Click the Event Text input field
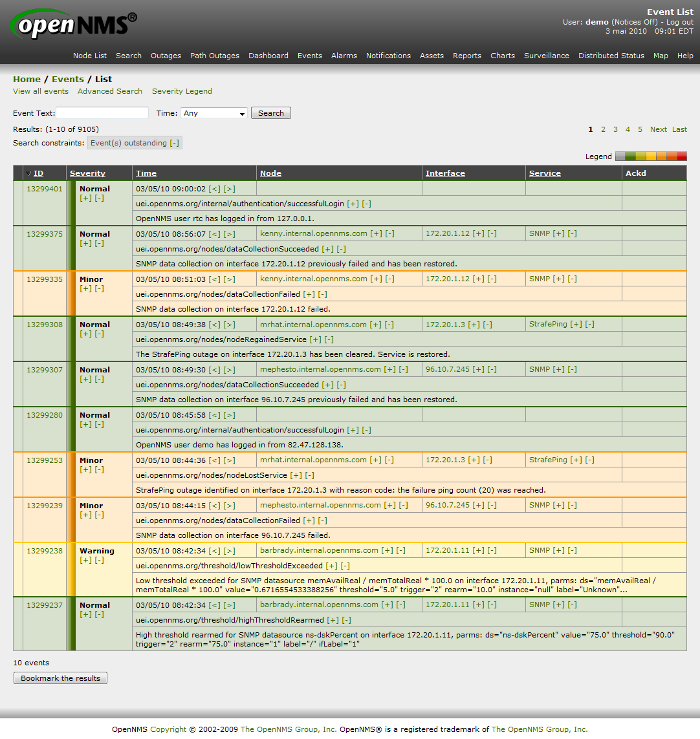The width and height of the screenshot is (700, 739). [102, 113]
